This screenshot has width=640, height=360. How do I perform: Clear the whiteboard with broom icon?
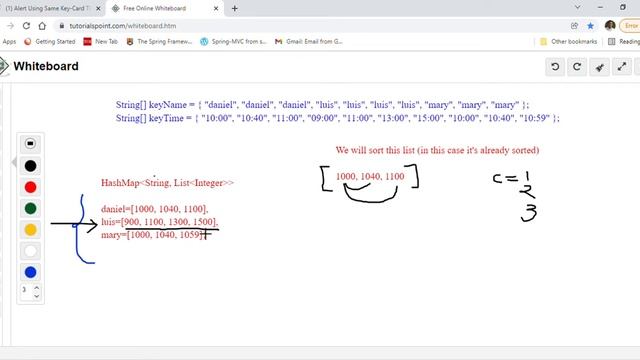pyautogui.click(x=600, y=67)
